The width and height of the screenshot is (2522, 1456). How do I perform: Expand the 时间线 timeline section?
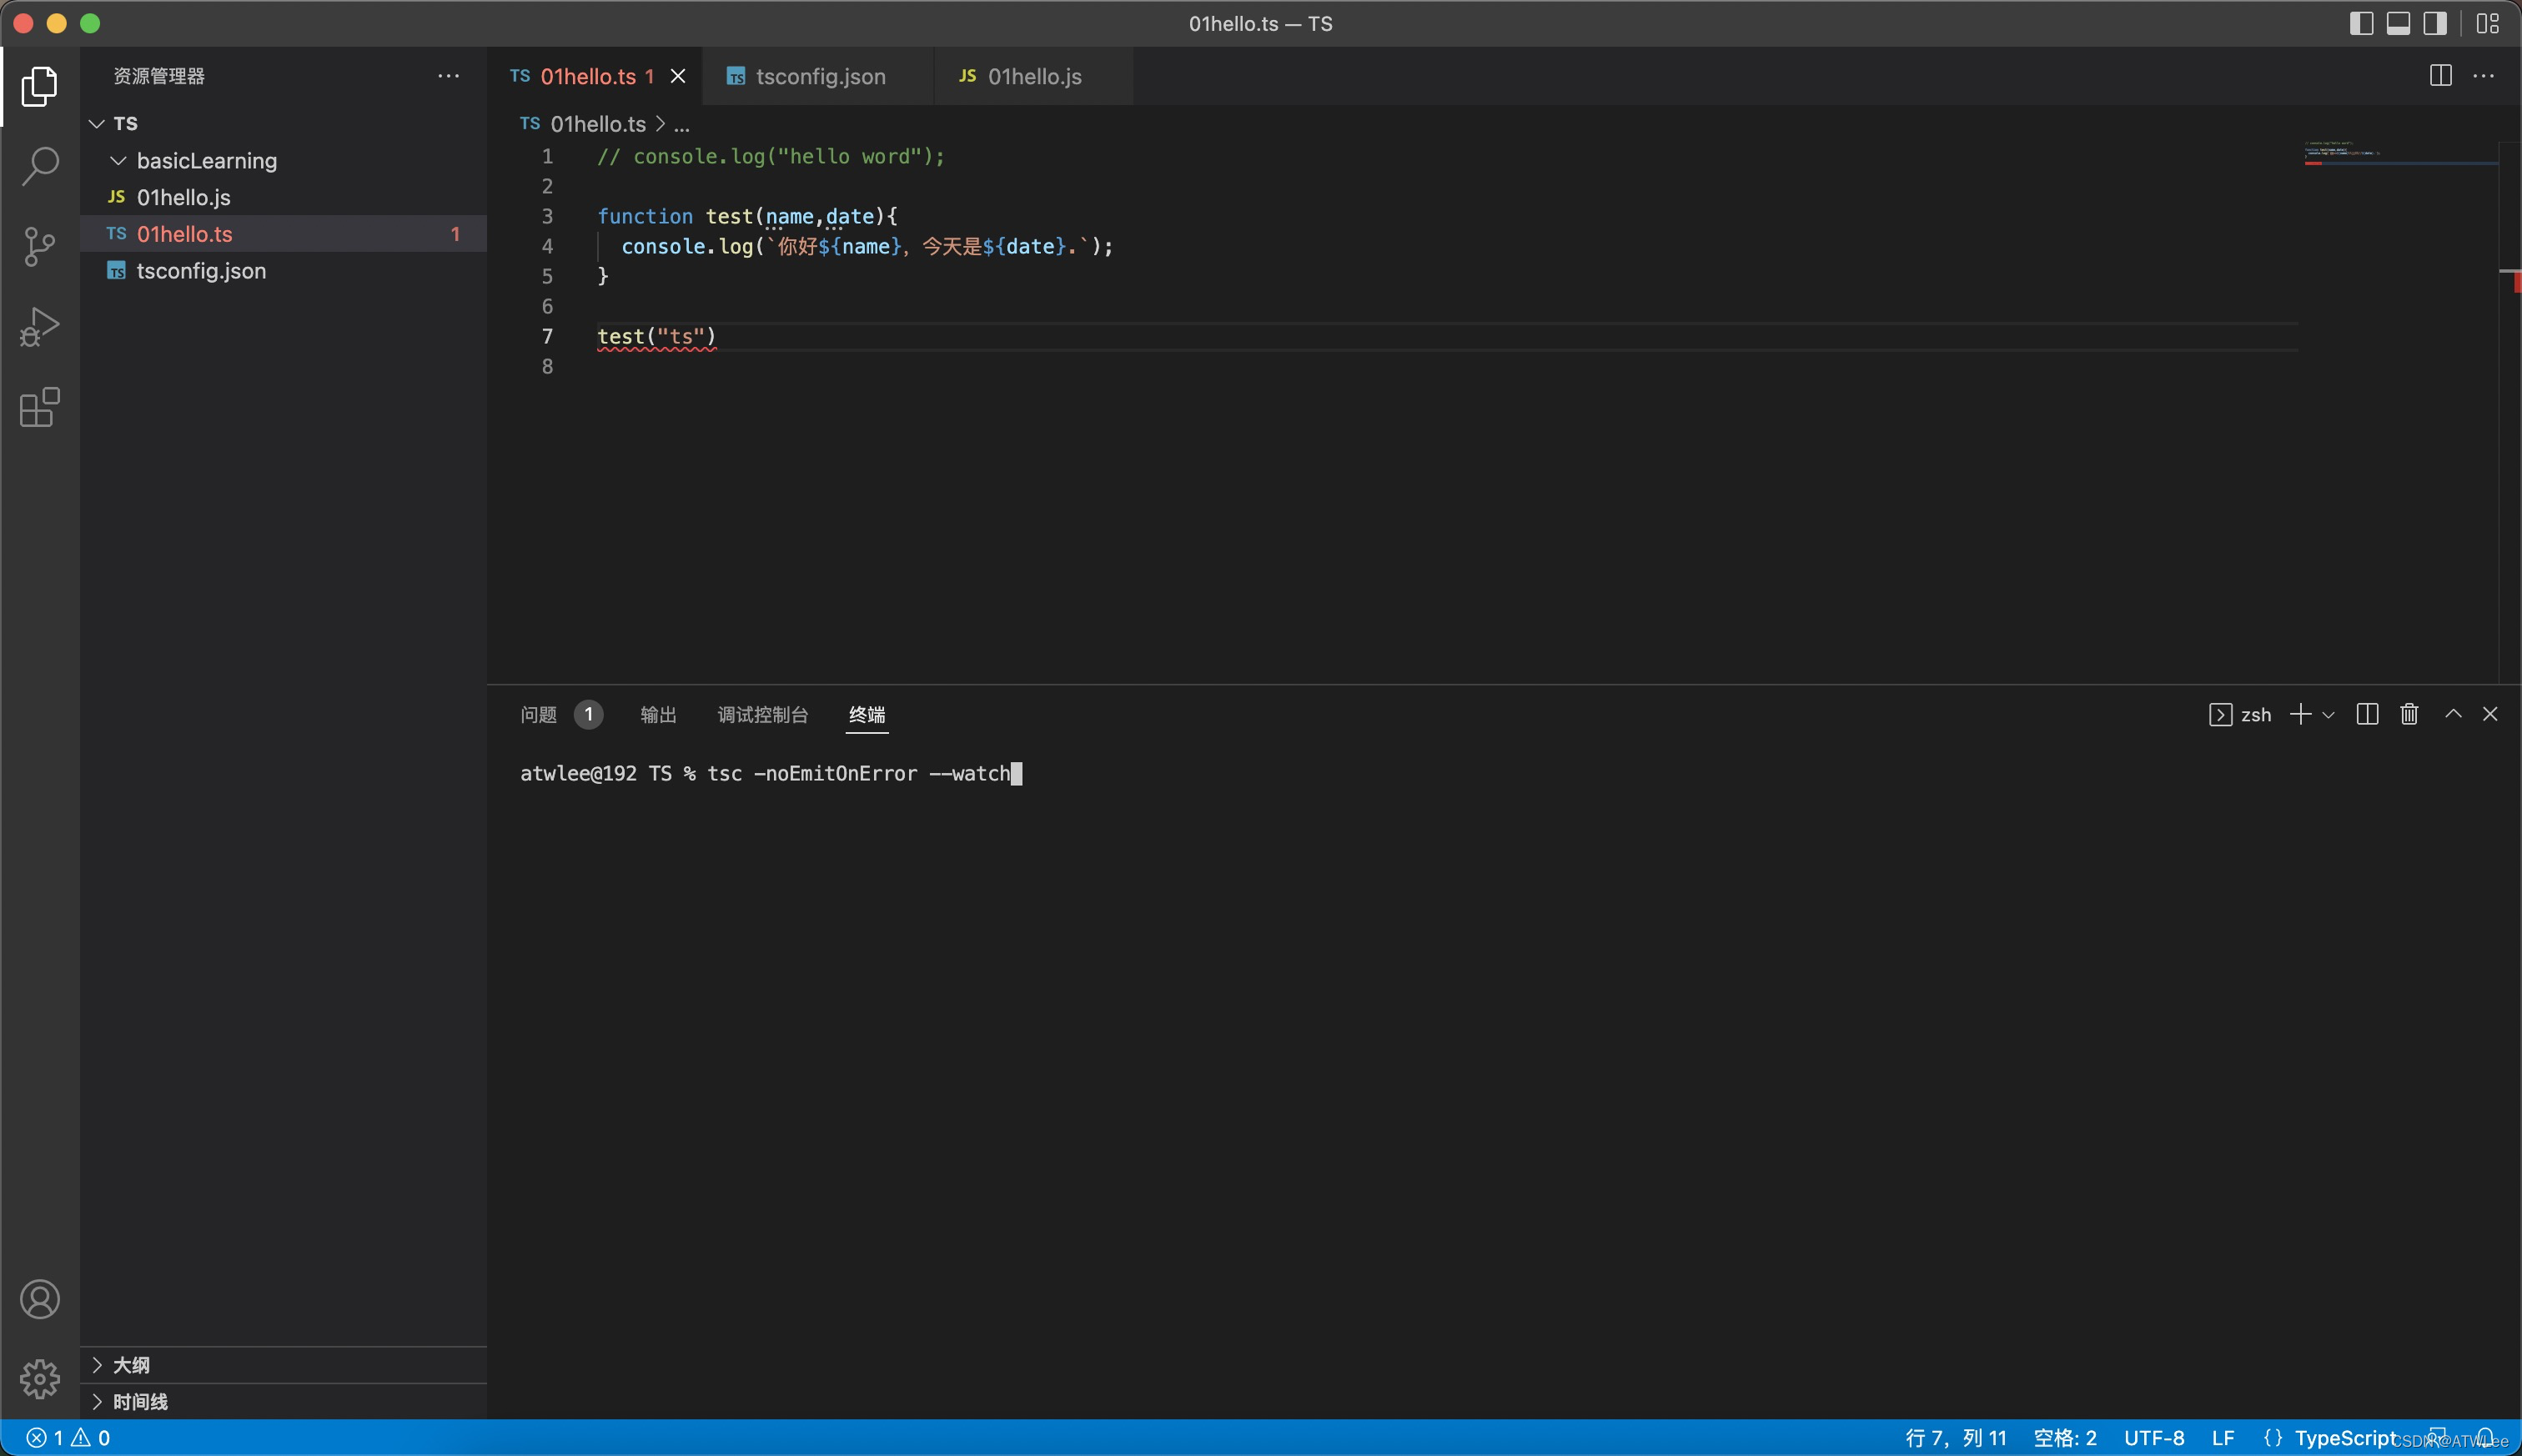(x=284, y=1401)
